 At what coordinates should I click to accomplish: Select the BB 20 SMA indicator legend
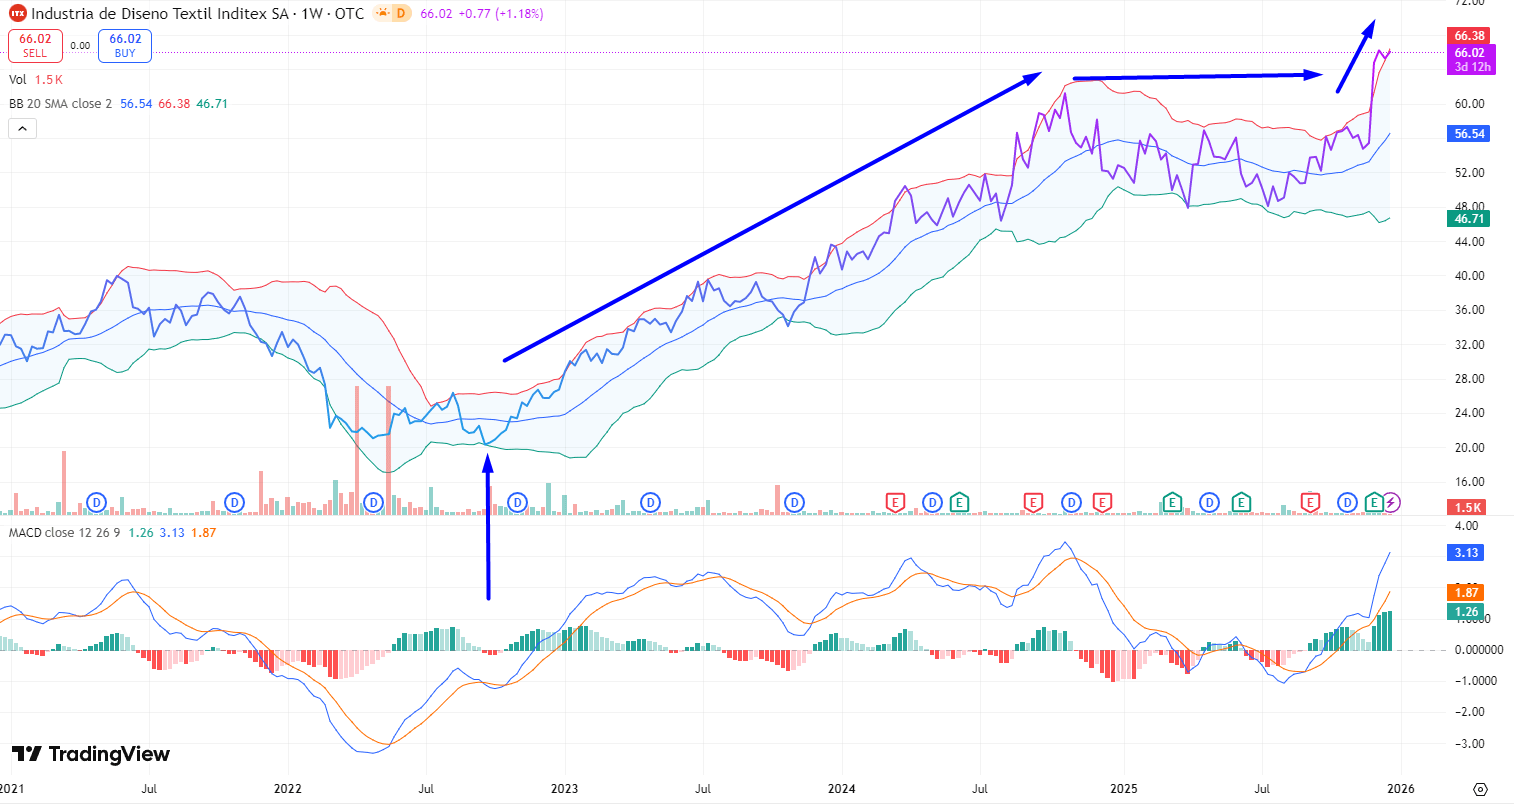tap(60, 104)
